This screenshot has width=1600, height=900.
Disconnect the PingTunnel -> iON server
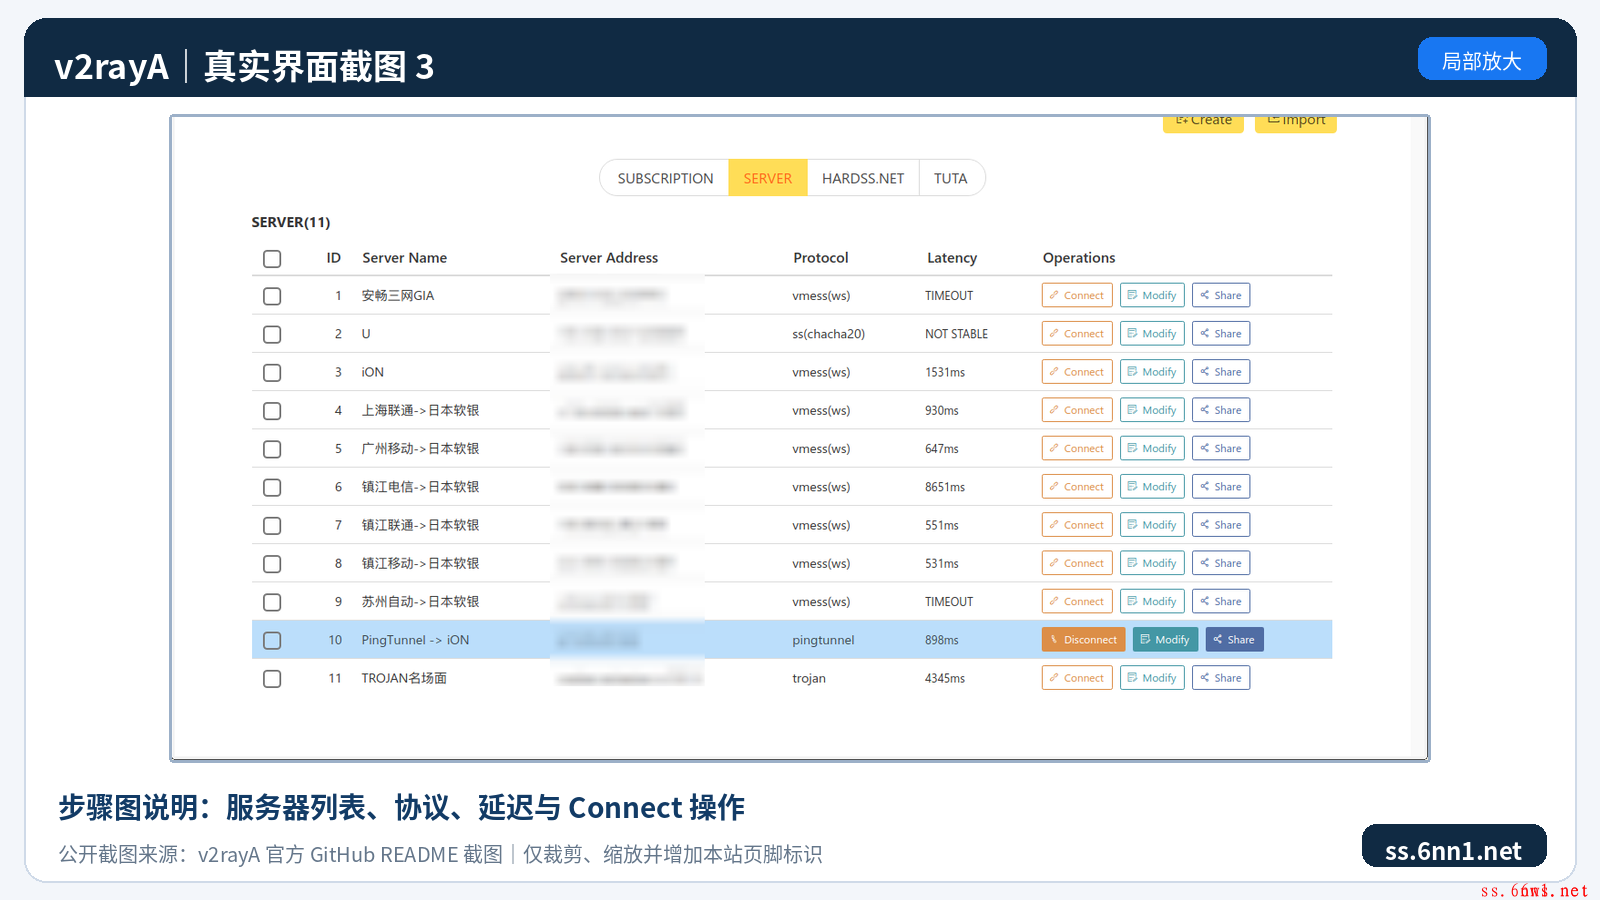pos(1084,640)
